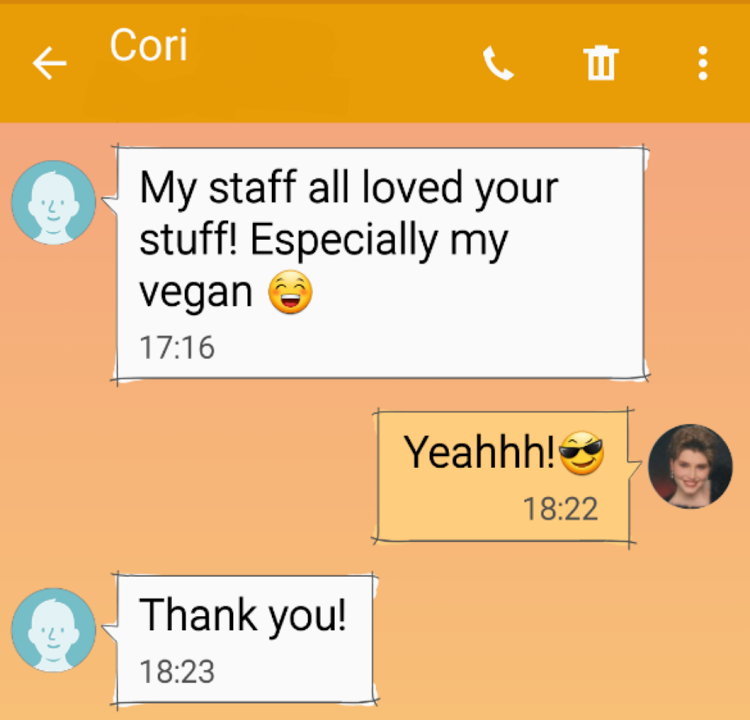The width and height of the screenshot is (750, 720).
Task: Open the three-dot overflow menu
Action: point(703,63)
